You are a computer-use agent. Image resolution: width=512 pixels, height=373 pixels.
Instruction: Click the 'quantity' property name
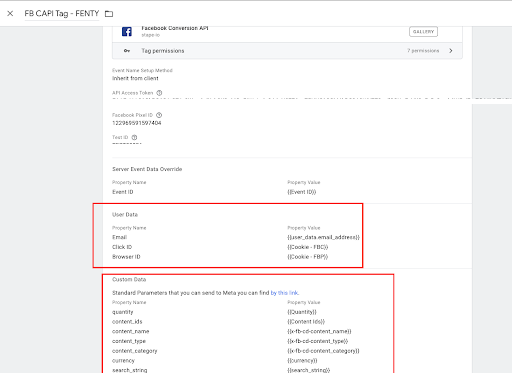(123, 312)
